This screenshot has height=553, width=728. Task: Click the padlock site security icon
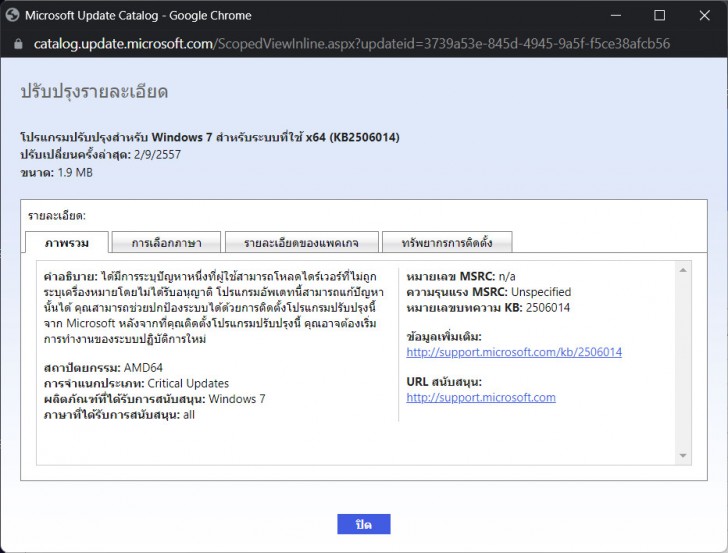(x=18, y=44)
